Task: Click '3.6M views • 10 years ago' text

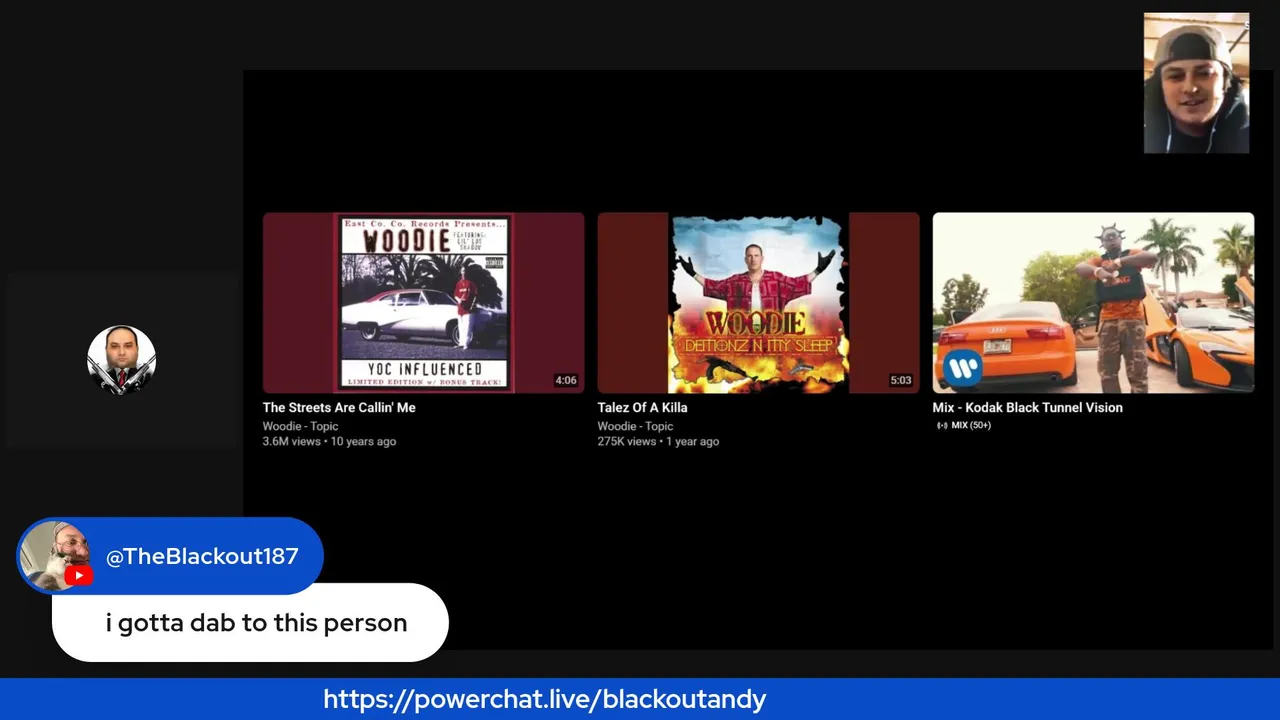Action: (329, 441)
